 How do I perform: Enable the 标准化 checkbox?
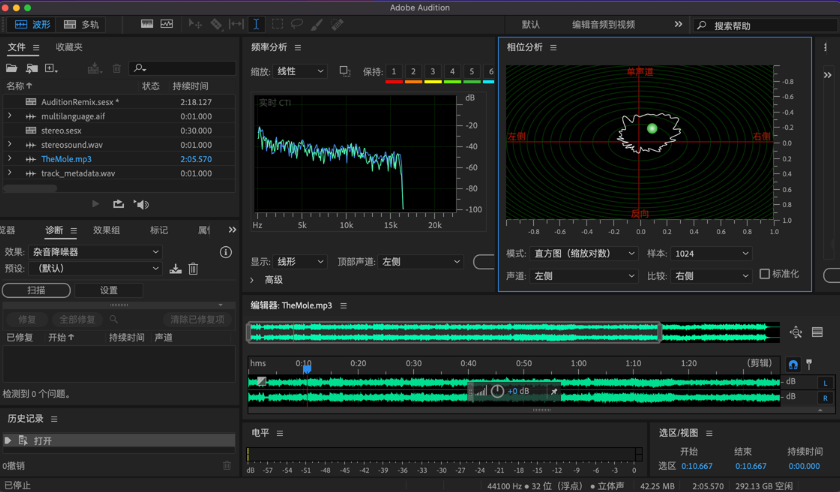pyautogui.click(x=764, y=274)
